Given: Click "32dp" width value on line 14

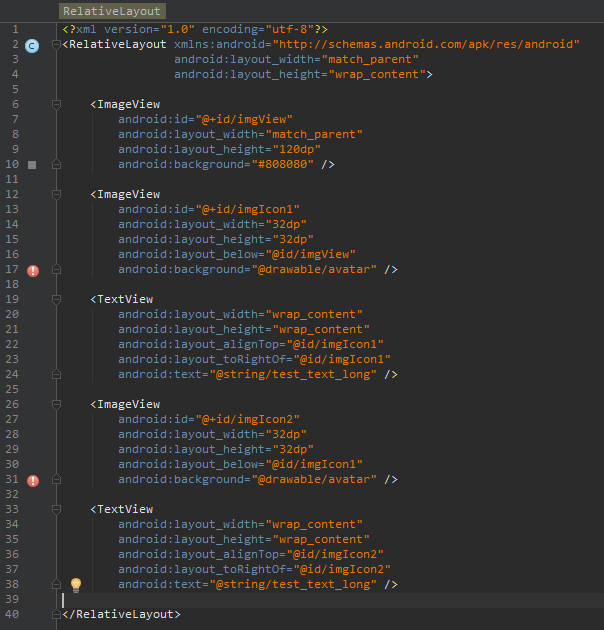Looking at the screenshot, I should click(286, 224).
